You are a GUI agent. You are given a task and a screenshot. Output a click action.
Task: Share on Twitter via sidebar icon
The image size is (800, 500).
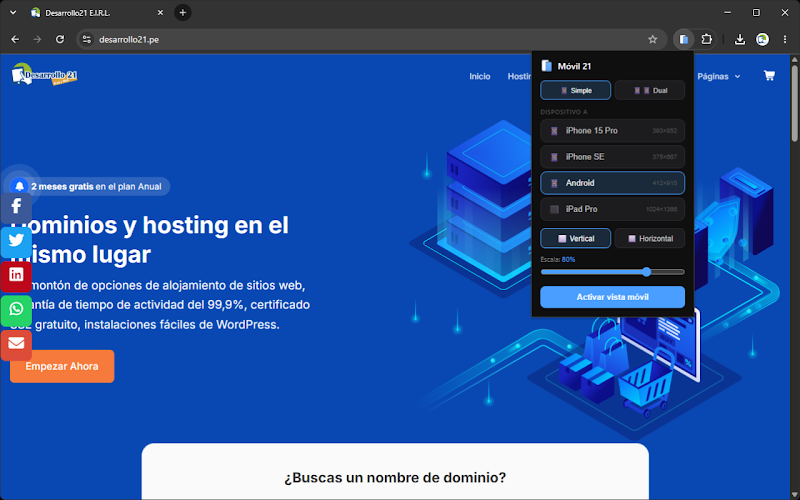pos(16,241)
